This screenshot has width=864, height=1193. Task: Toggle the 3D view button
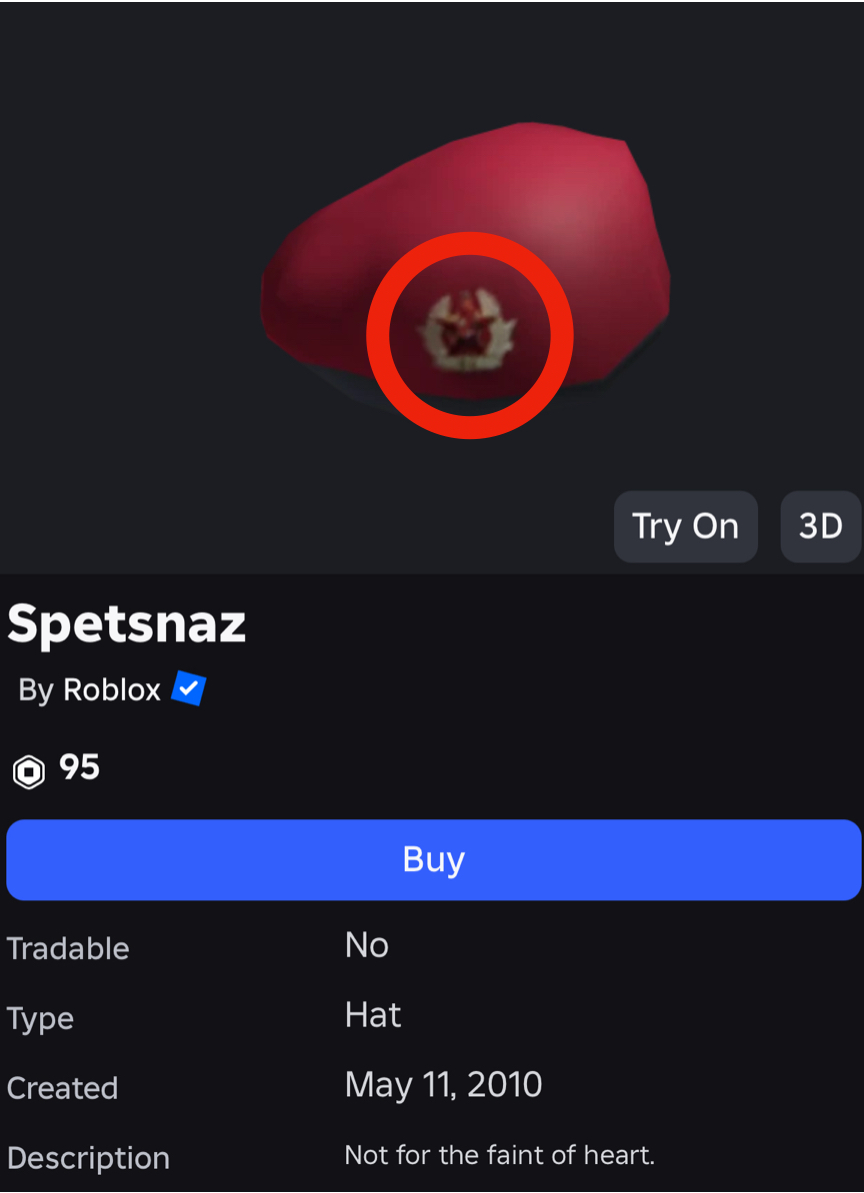pyautogui.click(x=820, y=527)
